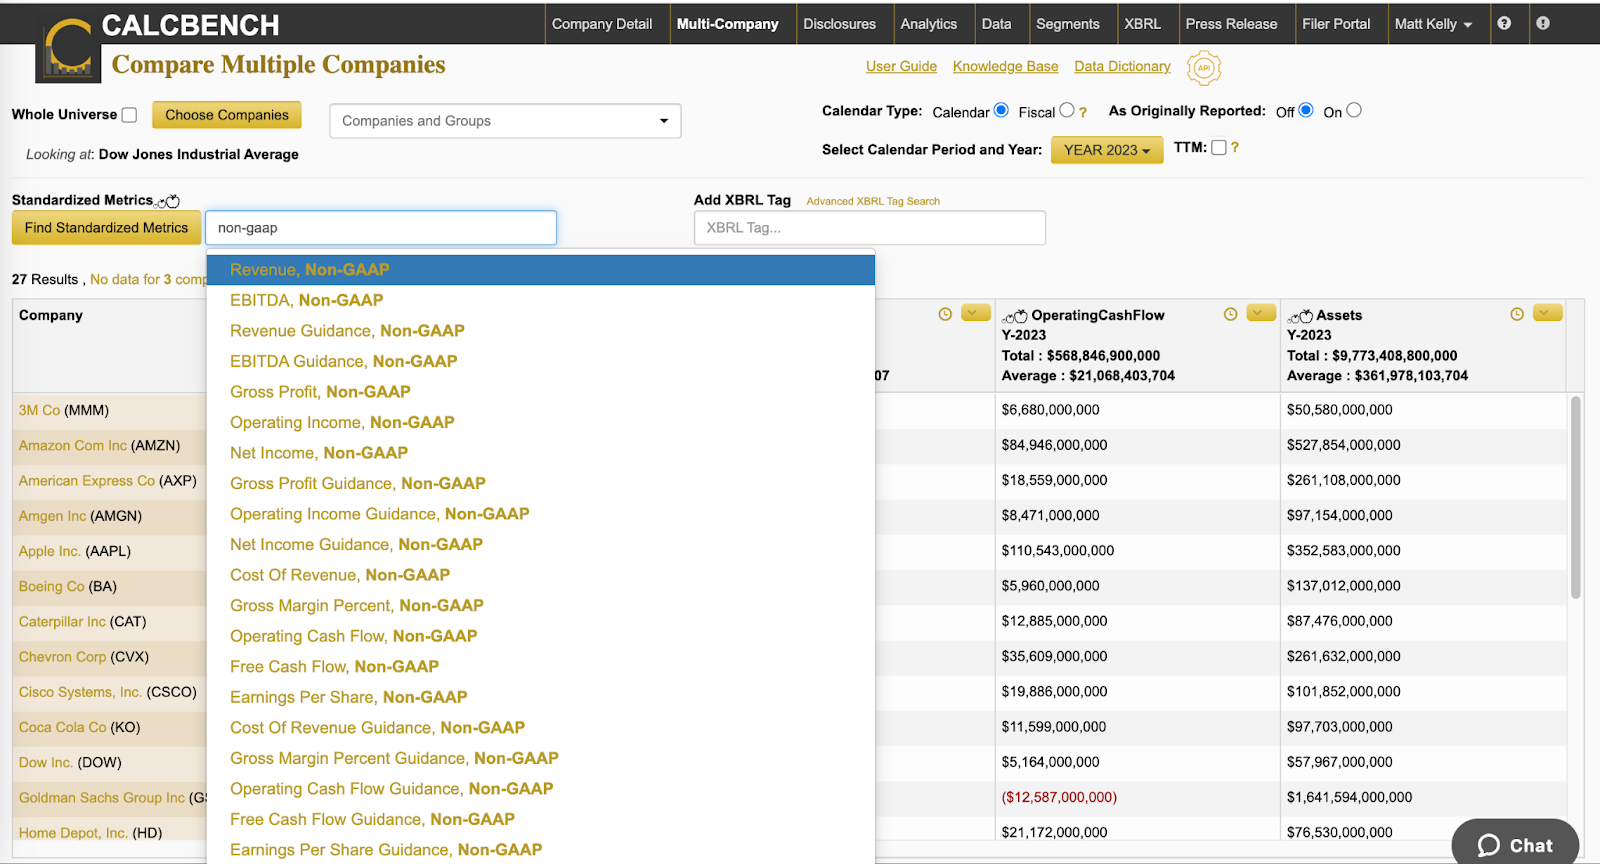1600x864 pixels.
Task: Open the Data Dictionary link
Action: pos(1122,66)
